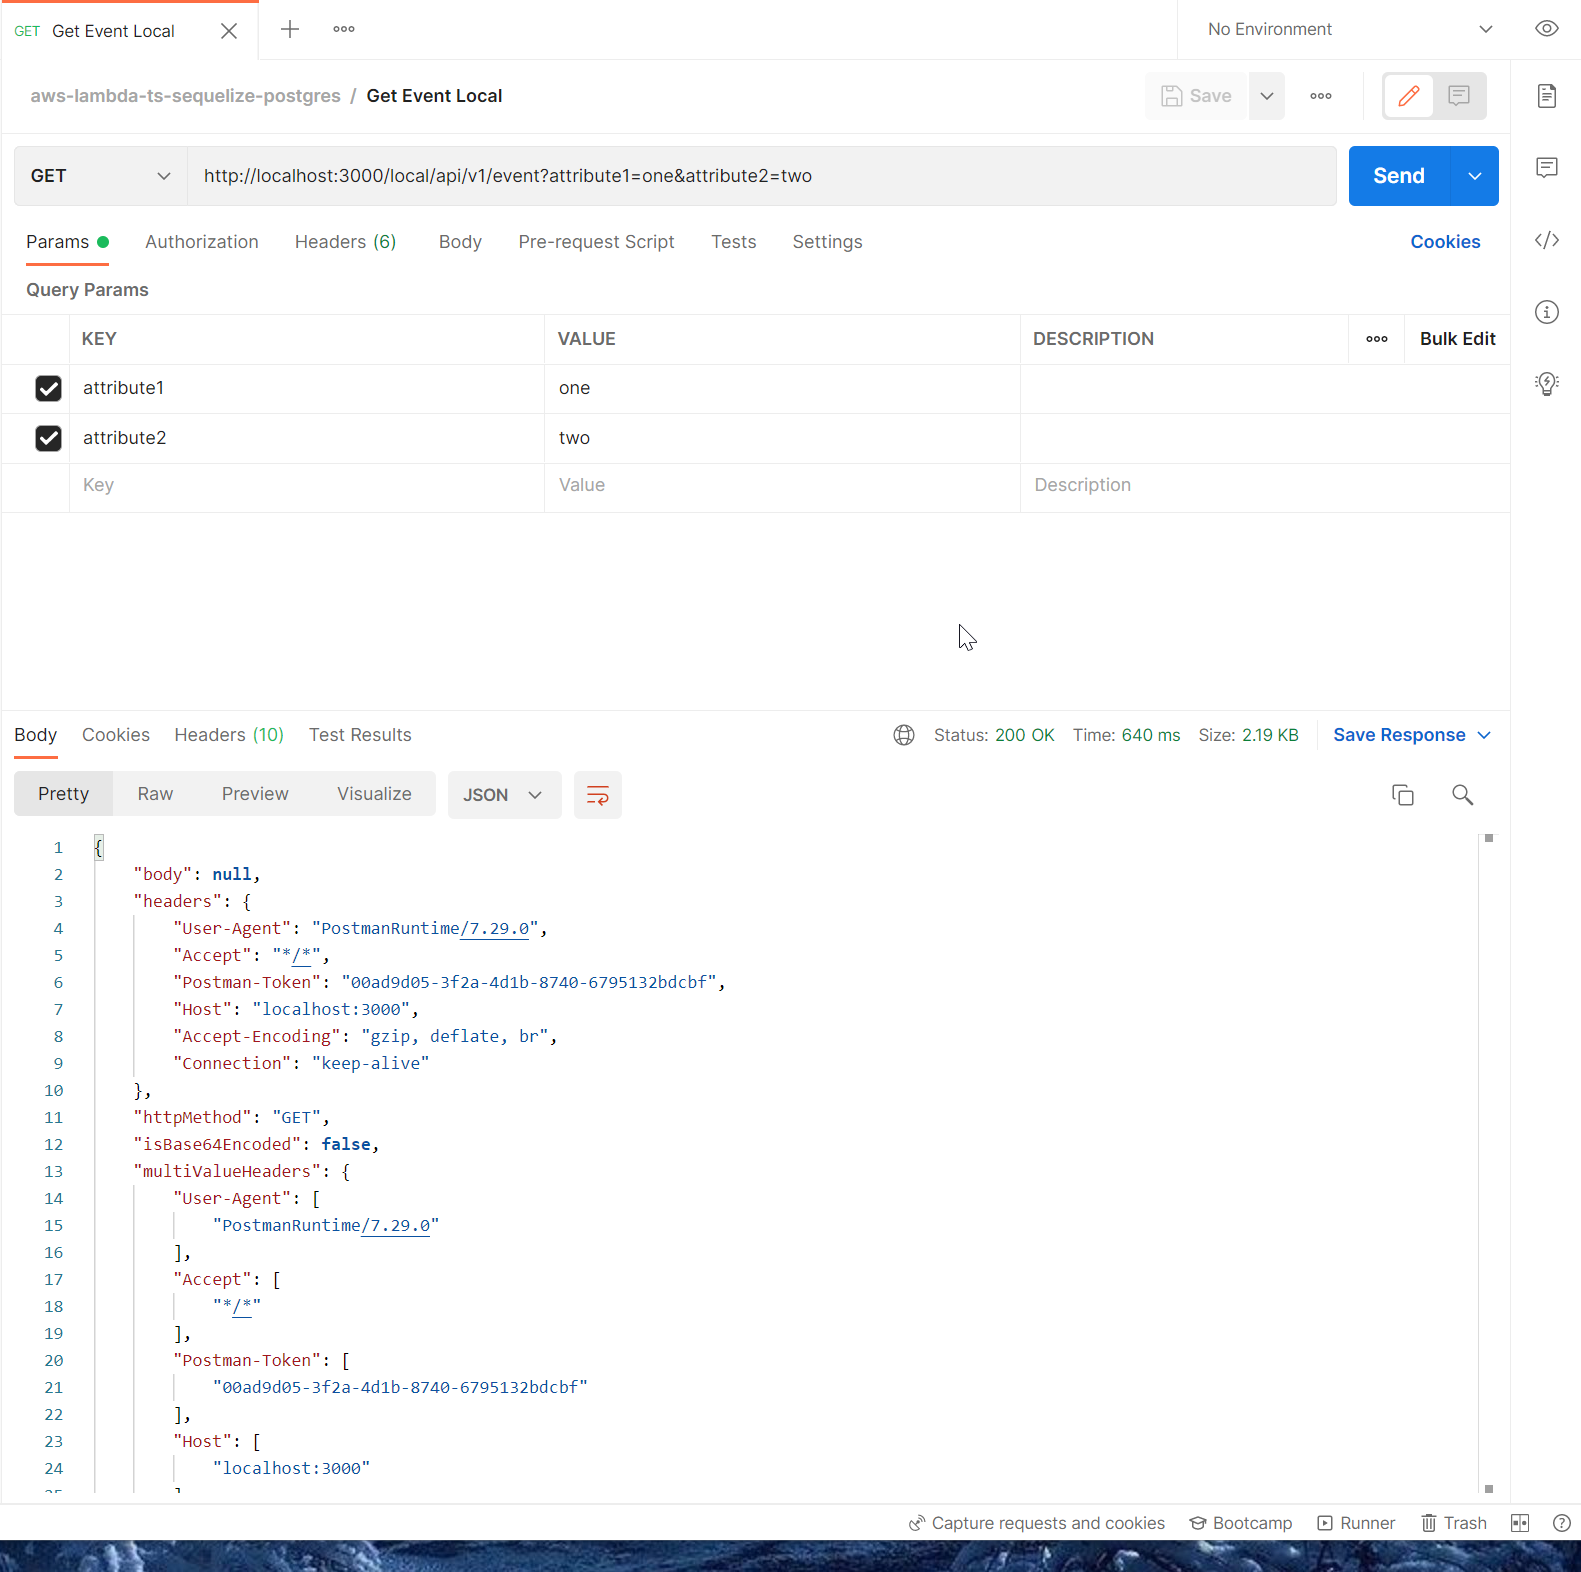
Task: Select the Pretty response view
Action: (x=63, y=794)
